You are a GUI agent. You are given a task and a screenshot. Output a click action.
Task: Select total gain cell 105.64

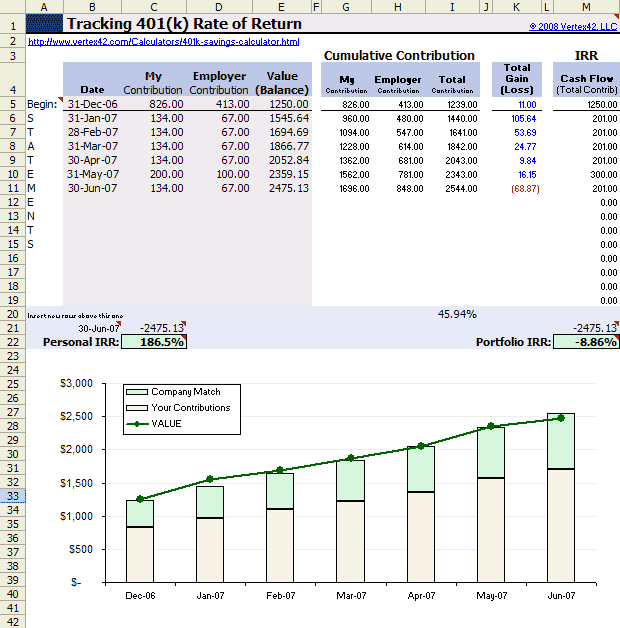(517, 119)
